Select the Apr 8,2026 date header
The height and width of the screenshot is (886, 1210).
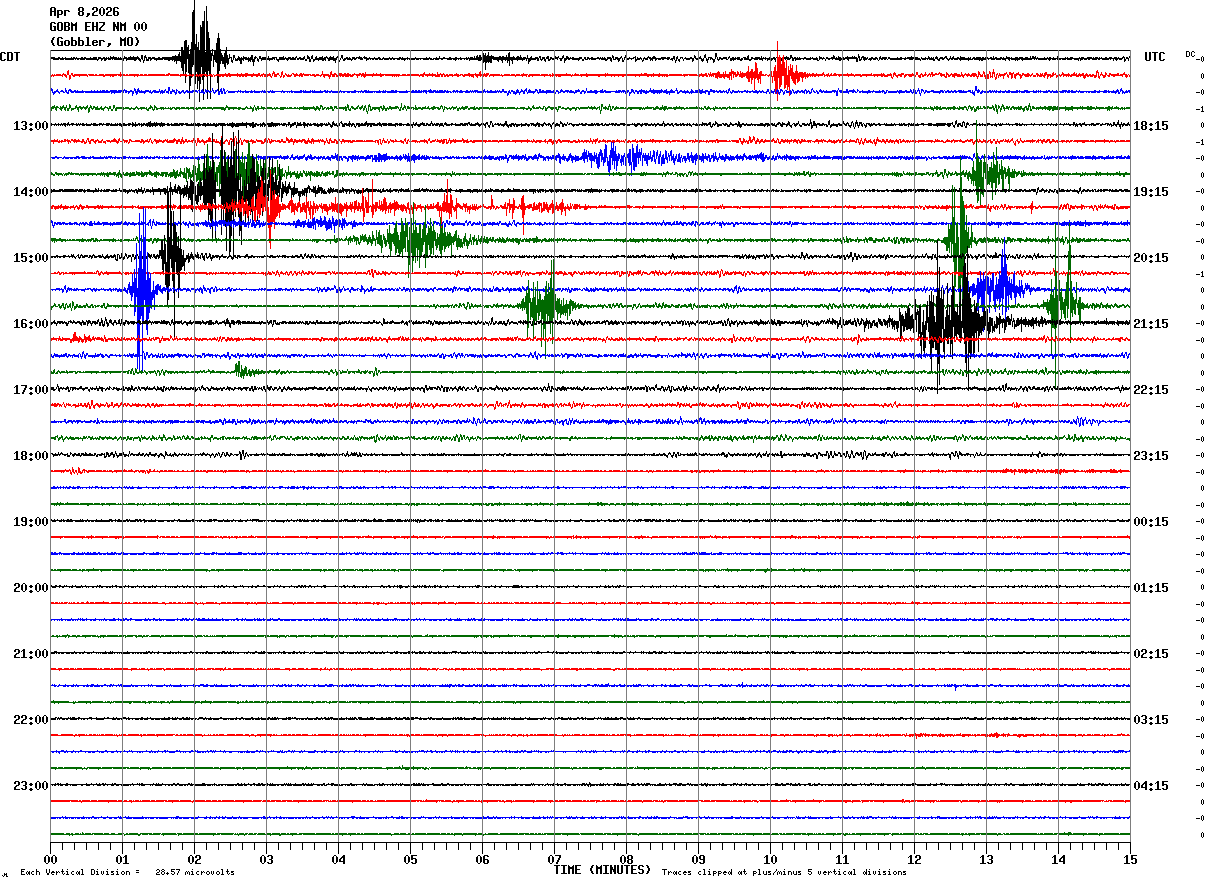click(84, 12)
